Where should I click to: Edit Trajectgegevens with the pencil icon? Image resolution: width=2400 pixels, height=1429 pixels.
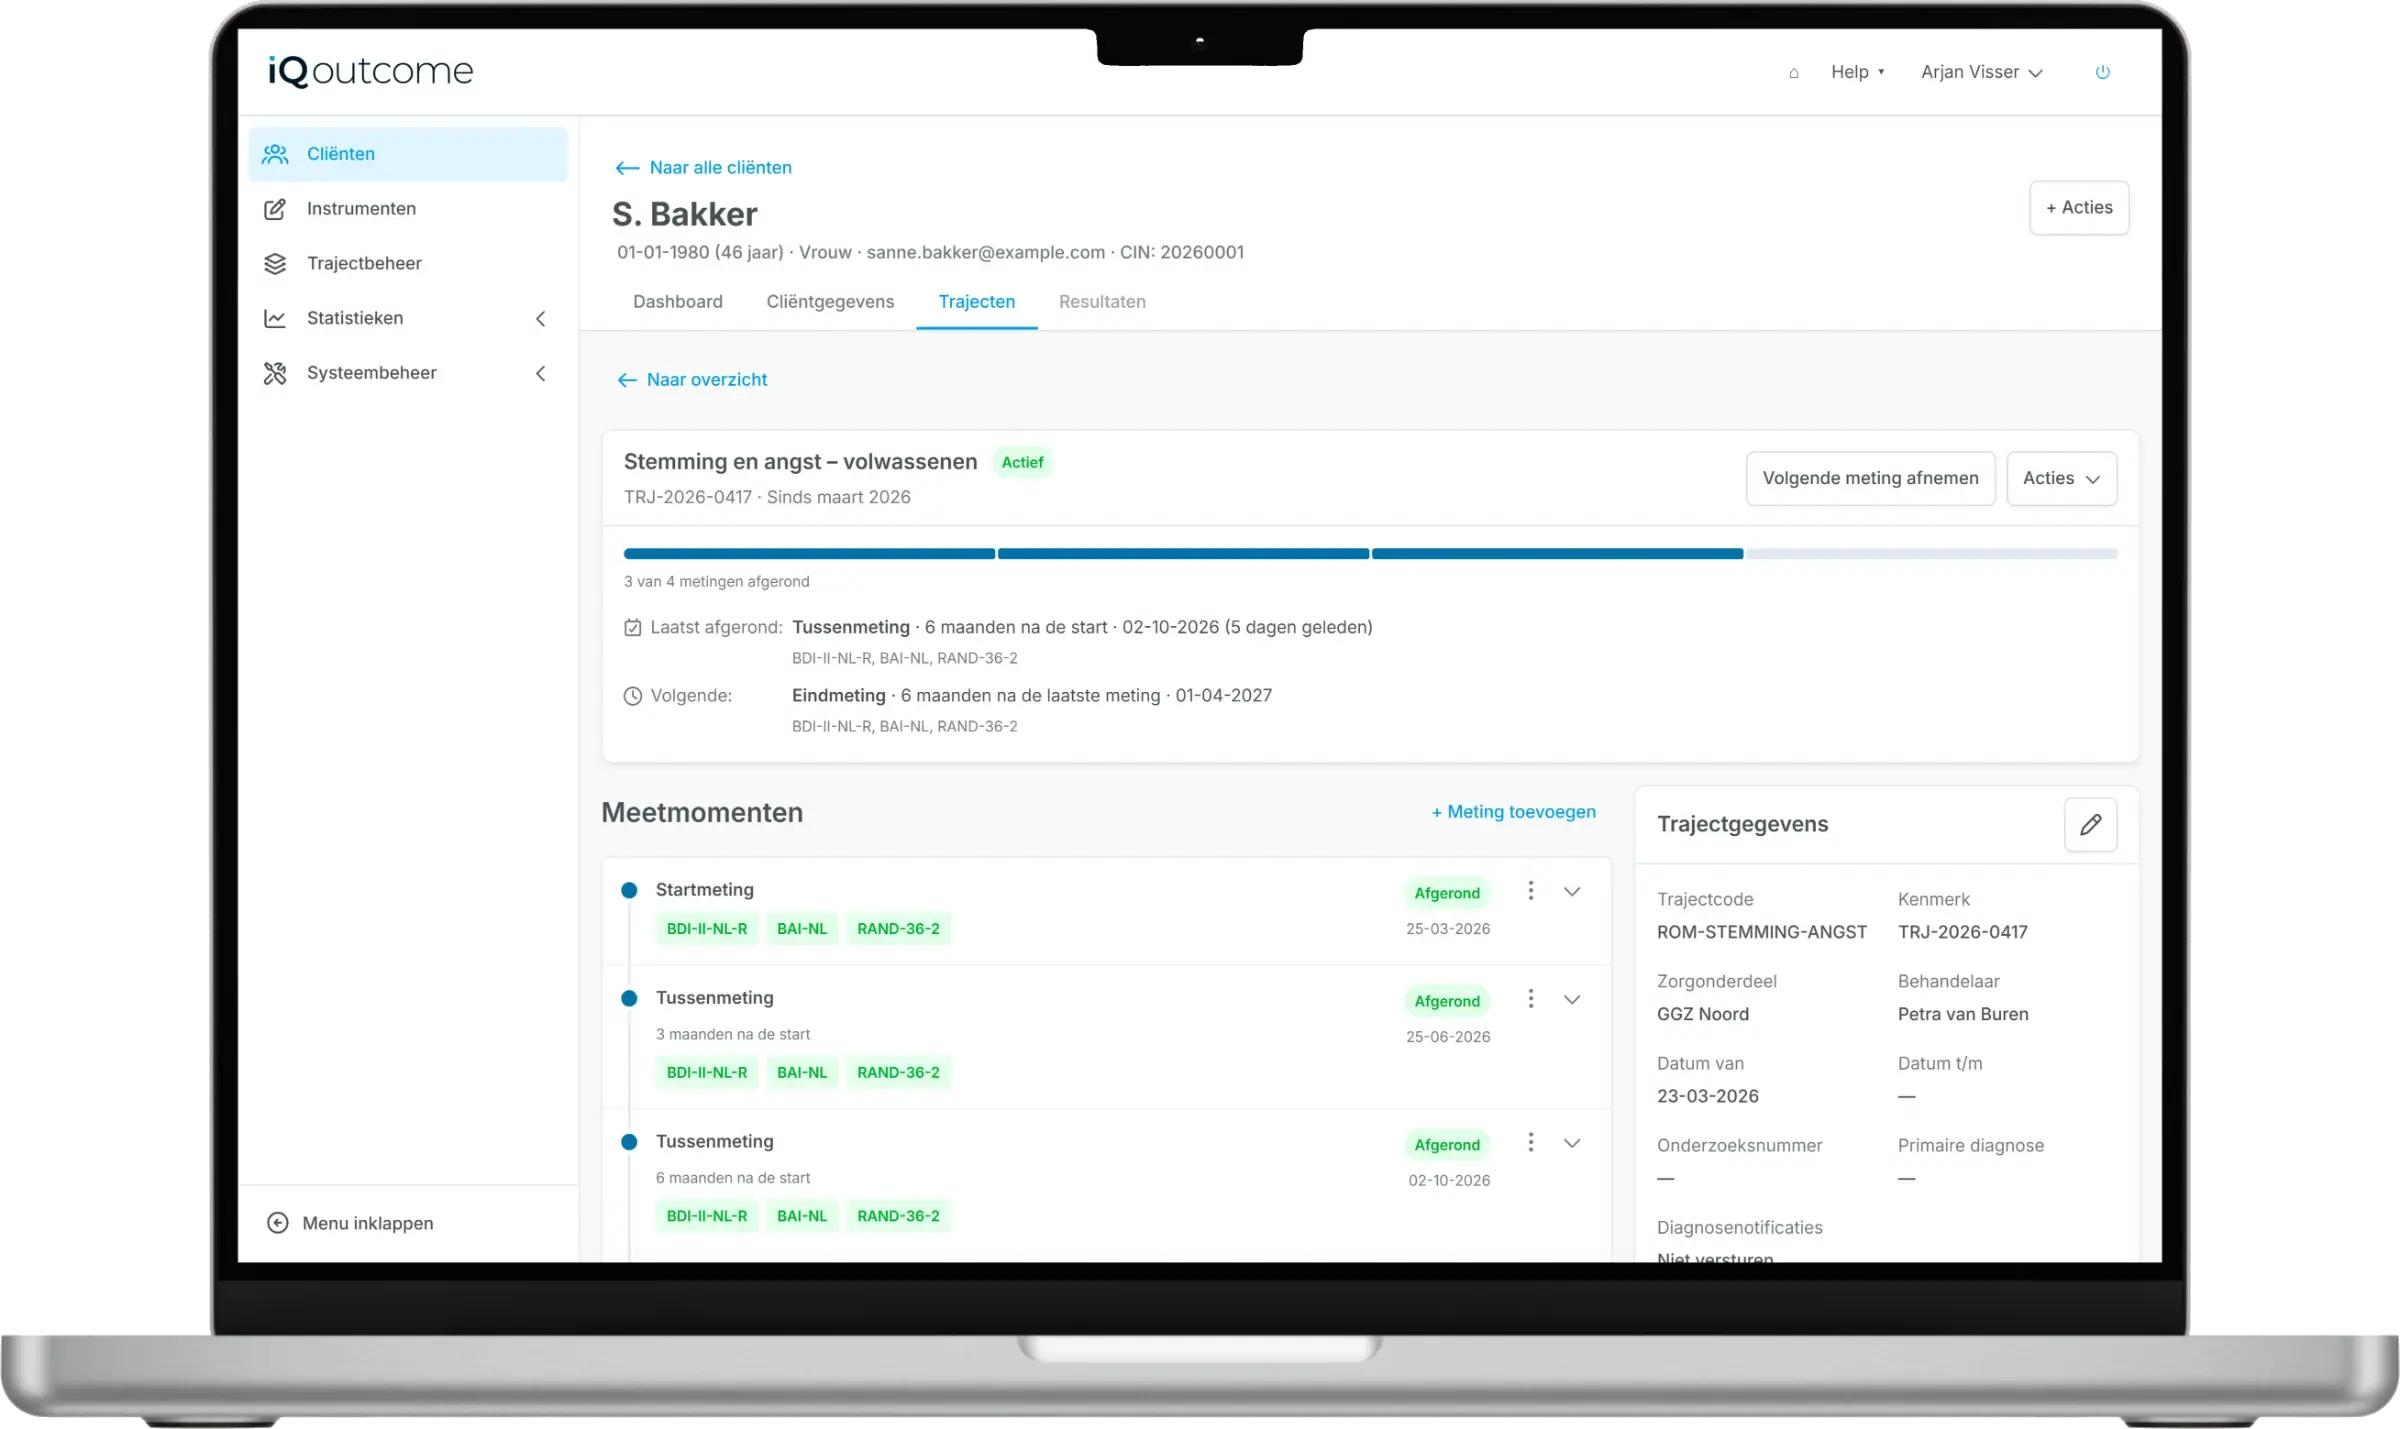[2090, 825]
